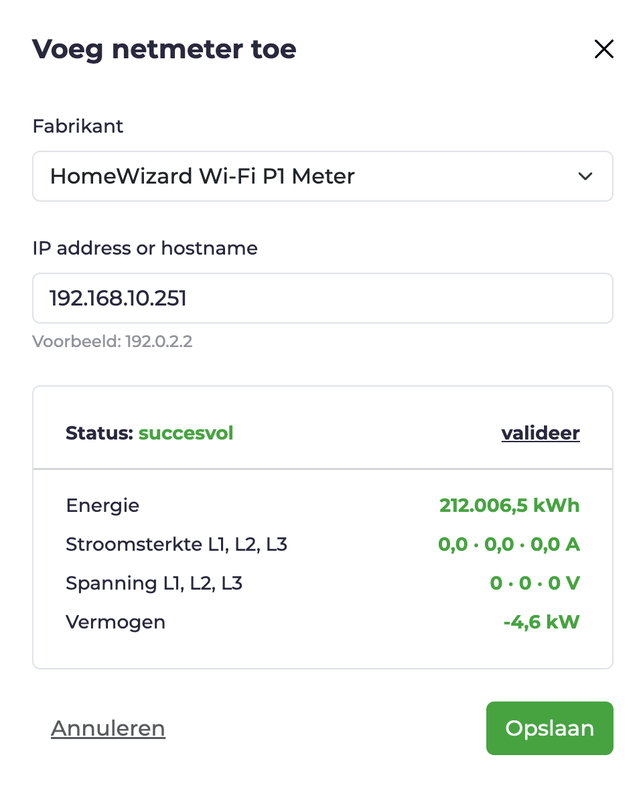Click the Stroomsterkte L1, L2, L3 label

coord(176,544)
